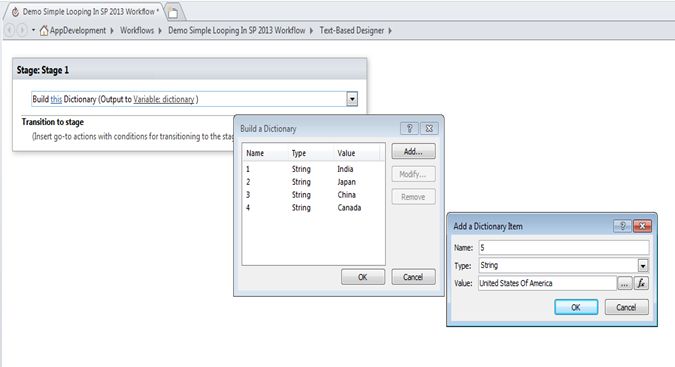Viewport: 675px width, 367px height.
Task: Click the AppDevelopment home icon in breadcrumb
Action: pos(43,31)
